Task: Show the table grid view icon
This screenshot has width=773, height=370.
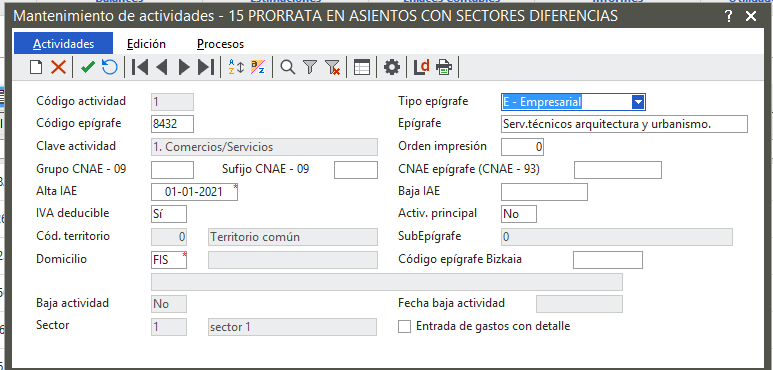Action: point(362,67)
